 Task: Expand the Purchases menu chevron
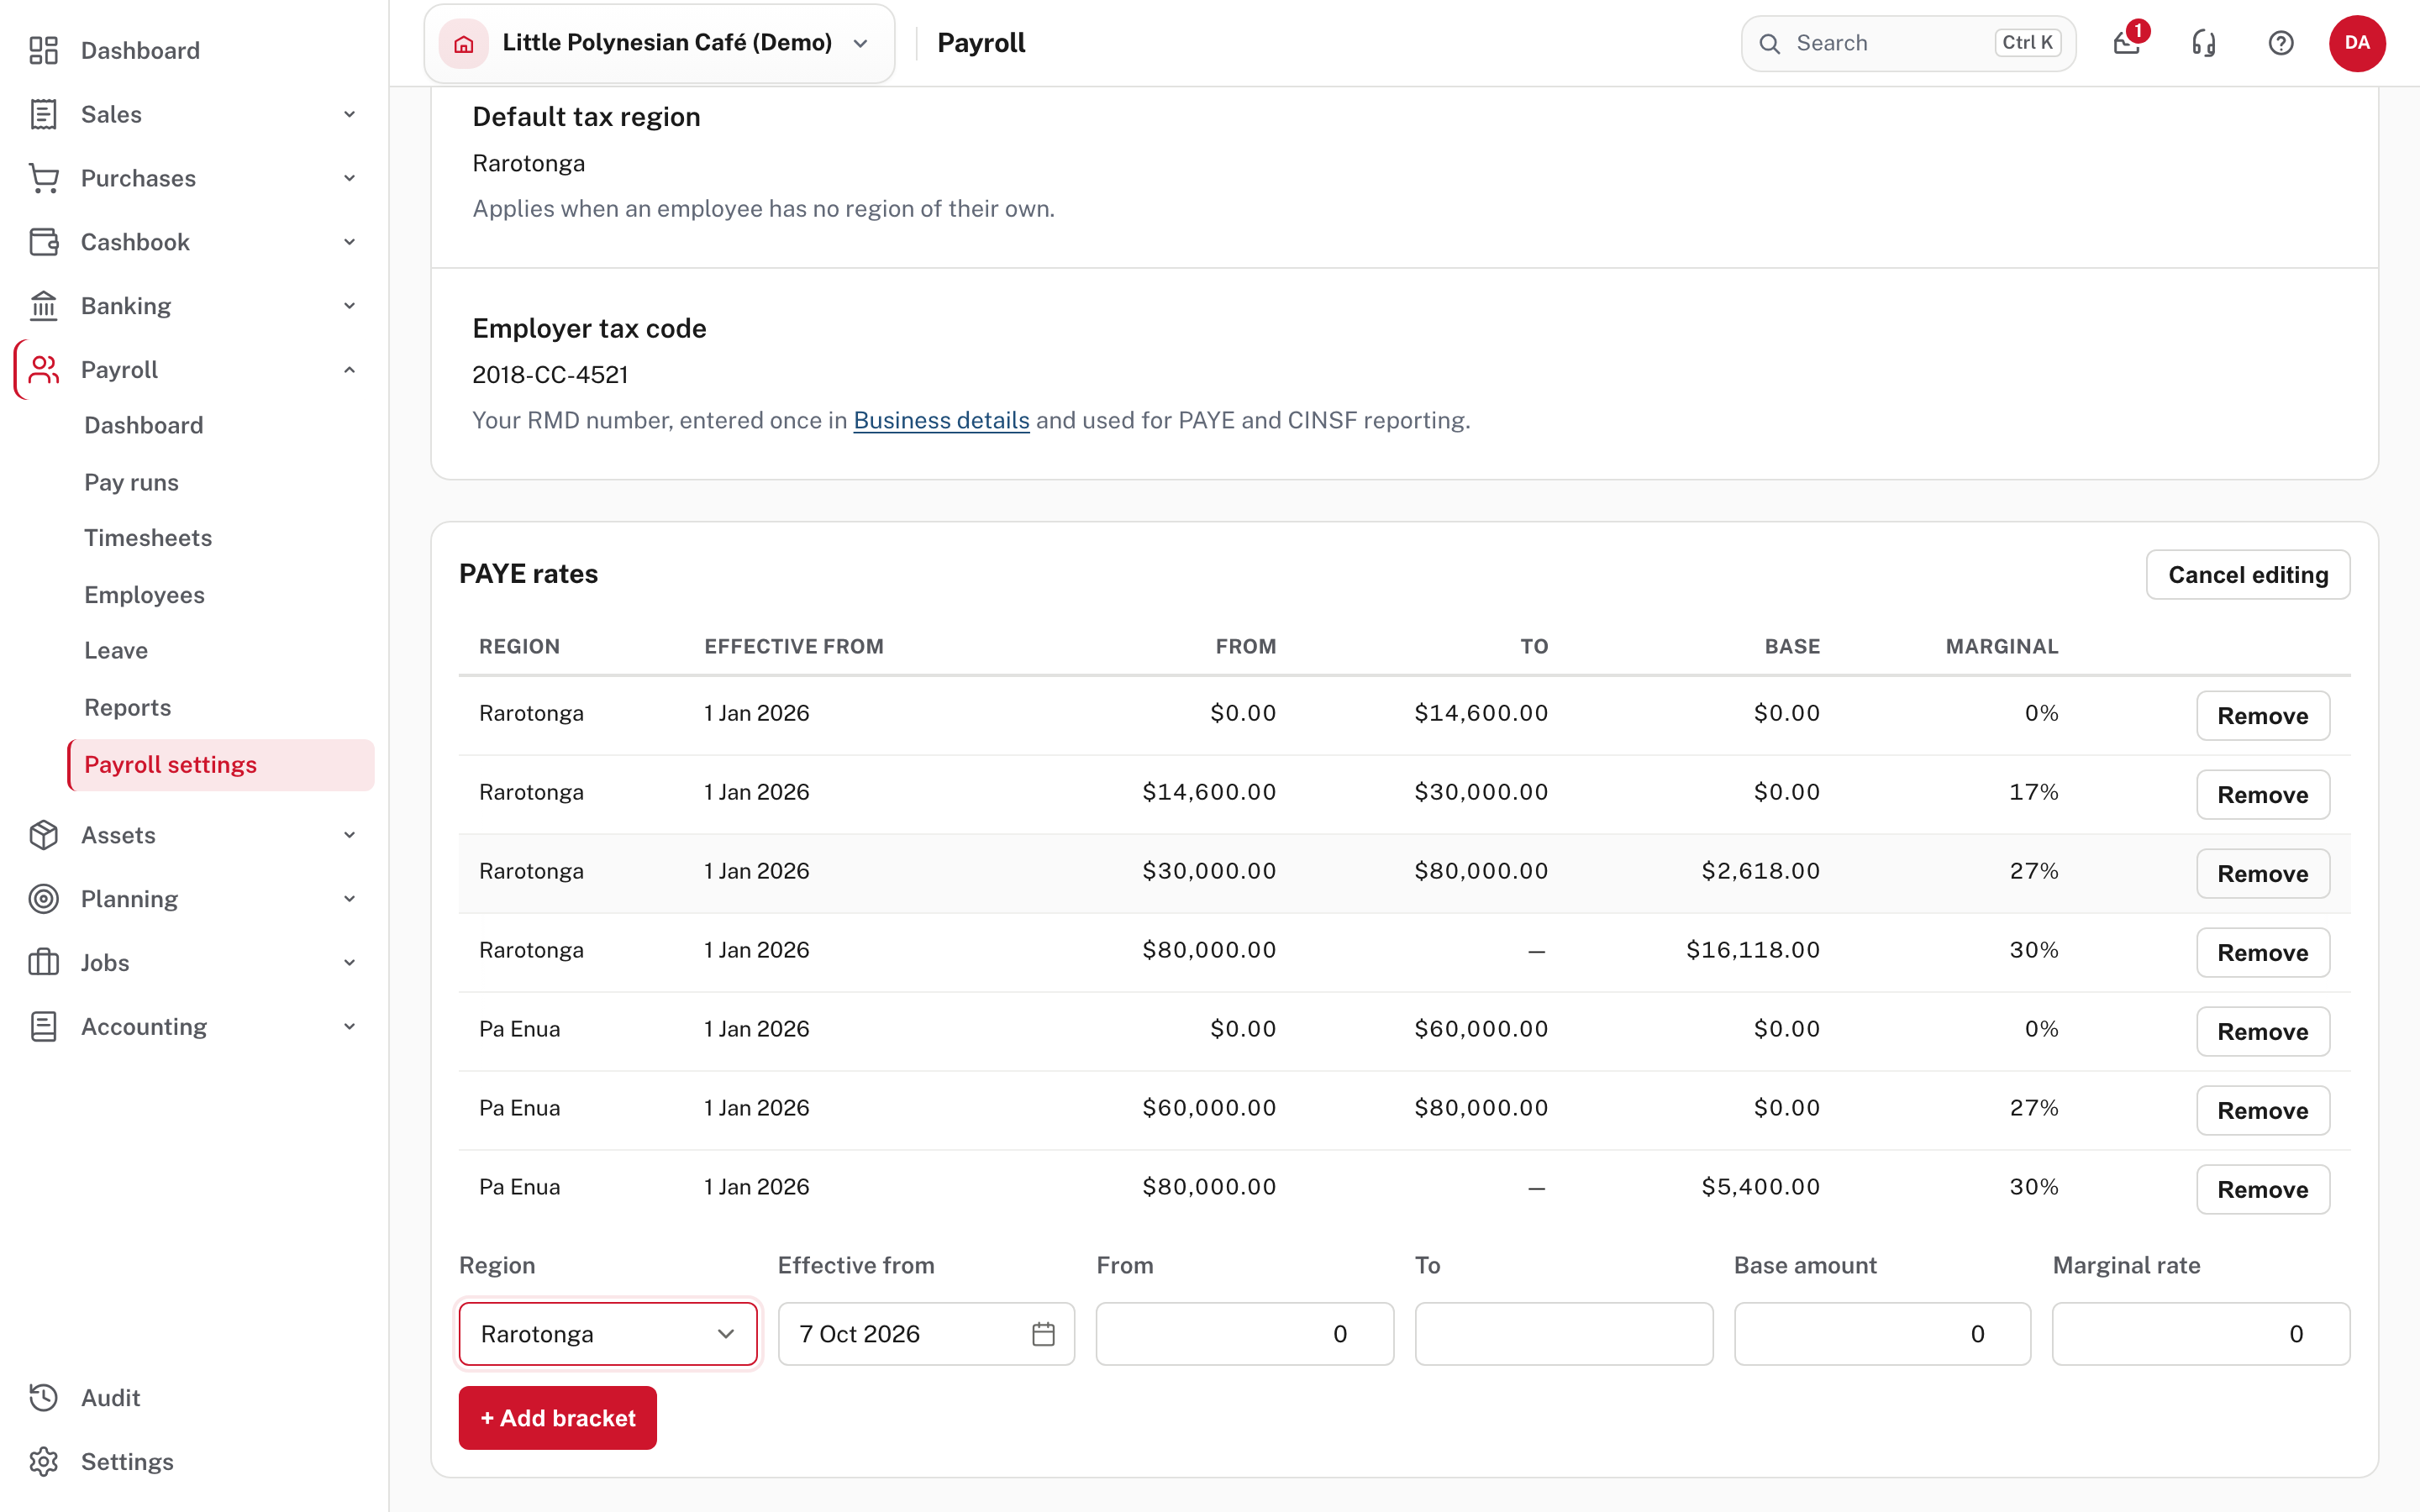point(349,178)
